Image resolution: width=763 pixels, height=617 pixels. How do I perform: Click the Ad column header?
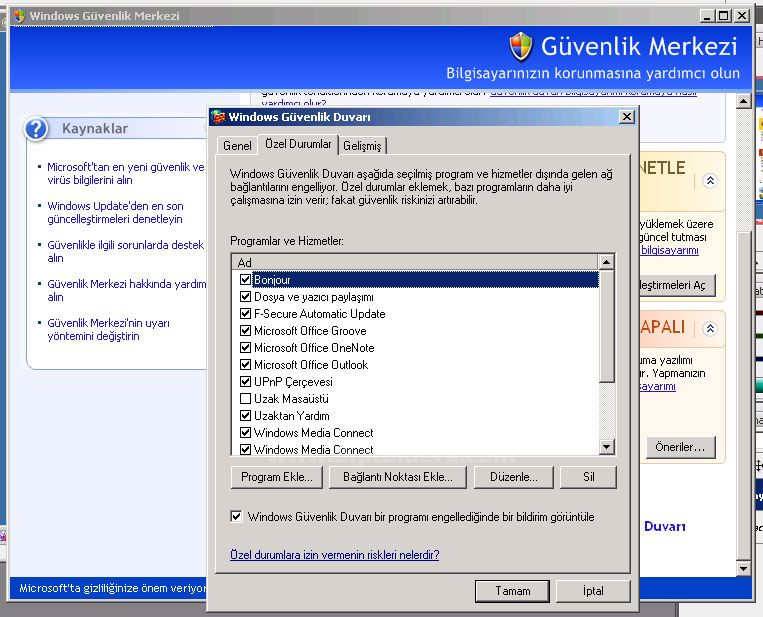[x=415, y=262]
